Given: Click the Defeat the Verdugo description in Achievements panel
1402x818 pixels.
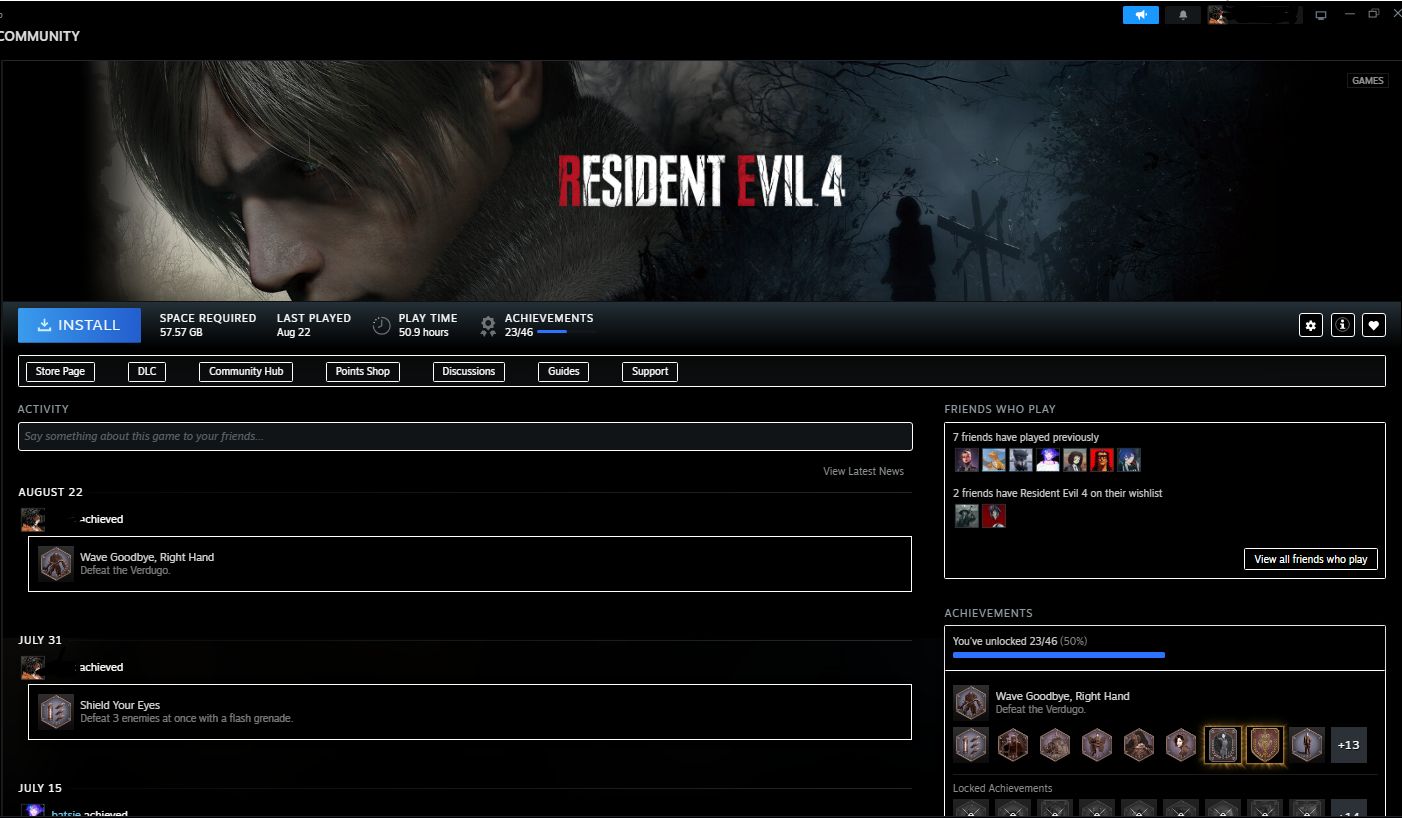Looking at the screenshot, I should 1041,710.
